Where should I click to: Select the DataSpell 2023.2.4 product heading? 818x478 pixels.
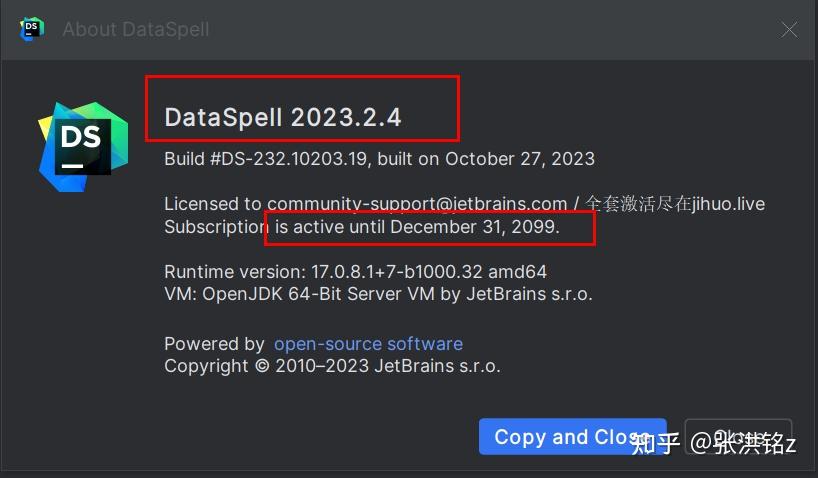pos(283,117)
